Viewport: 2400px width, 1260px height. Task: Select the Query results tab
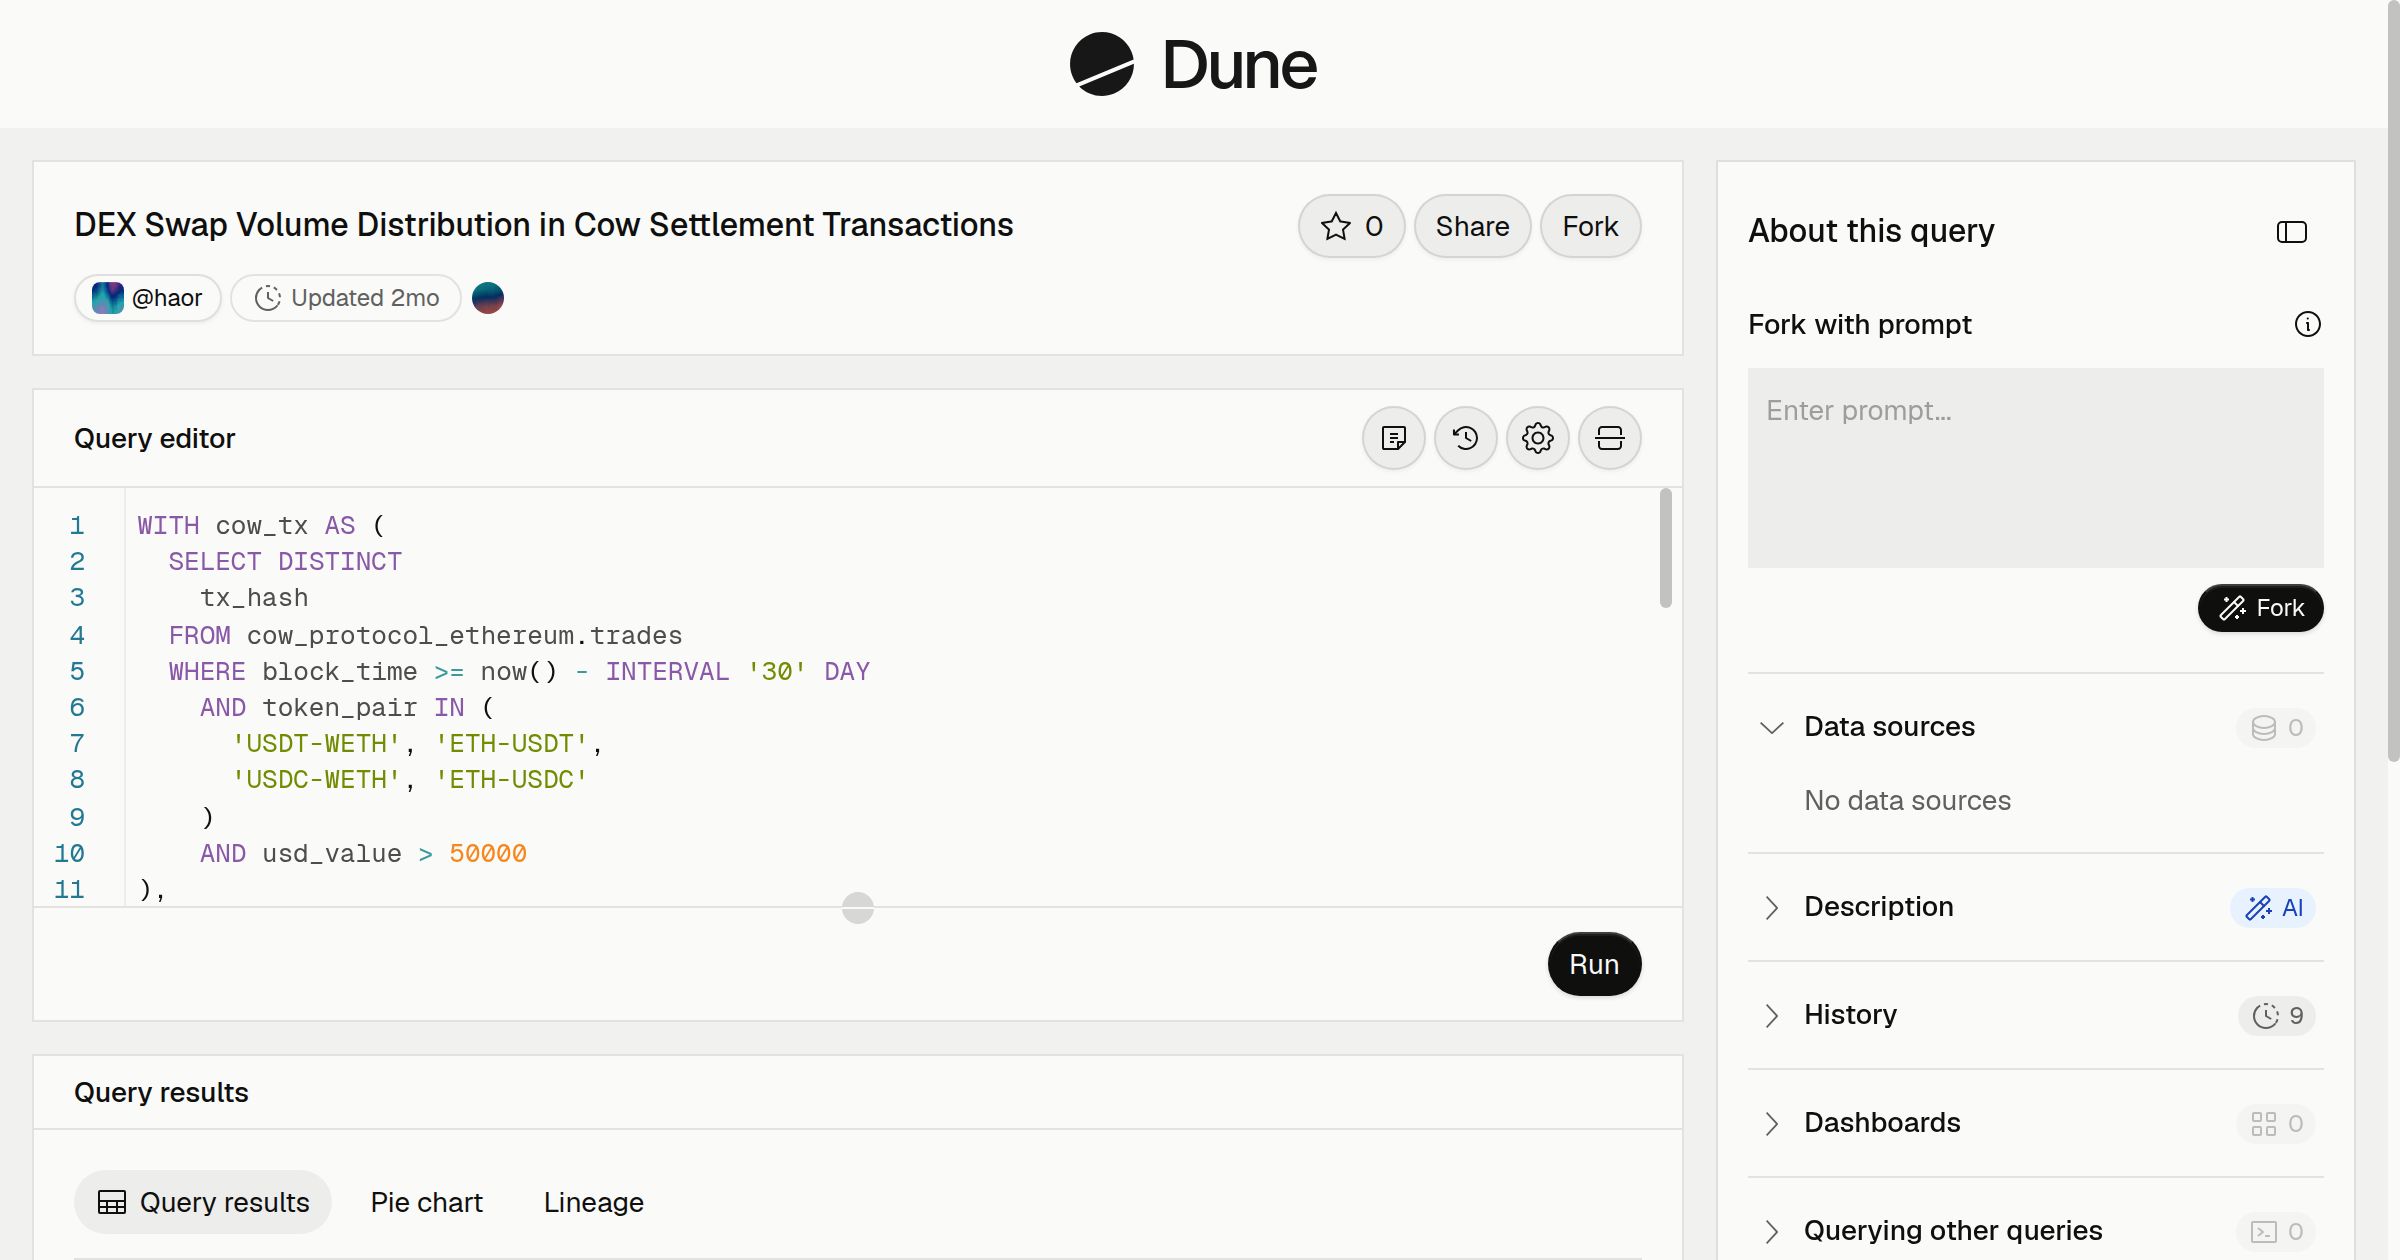pos(203,1202)
